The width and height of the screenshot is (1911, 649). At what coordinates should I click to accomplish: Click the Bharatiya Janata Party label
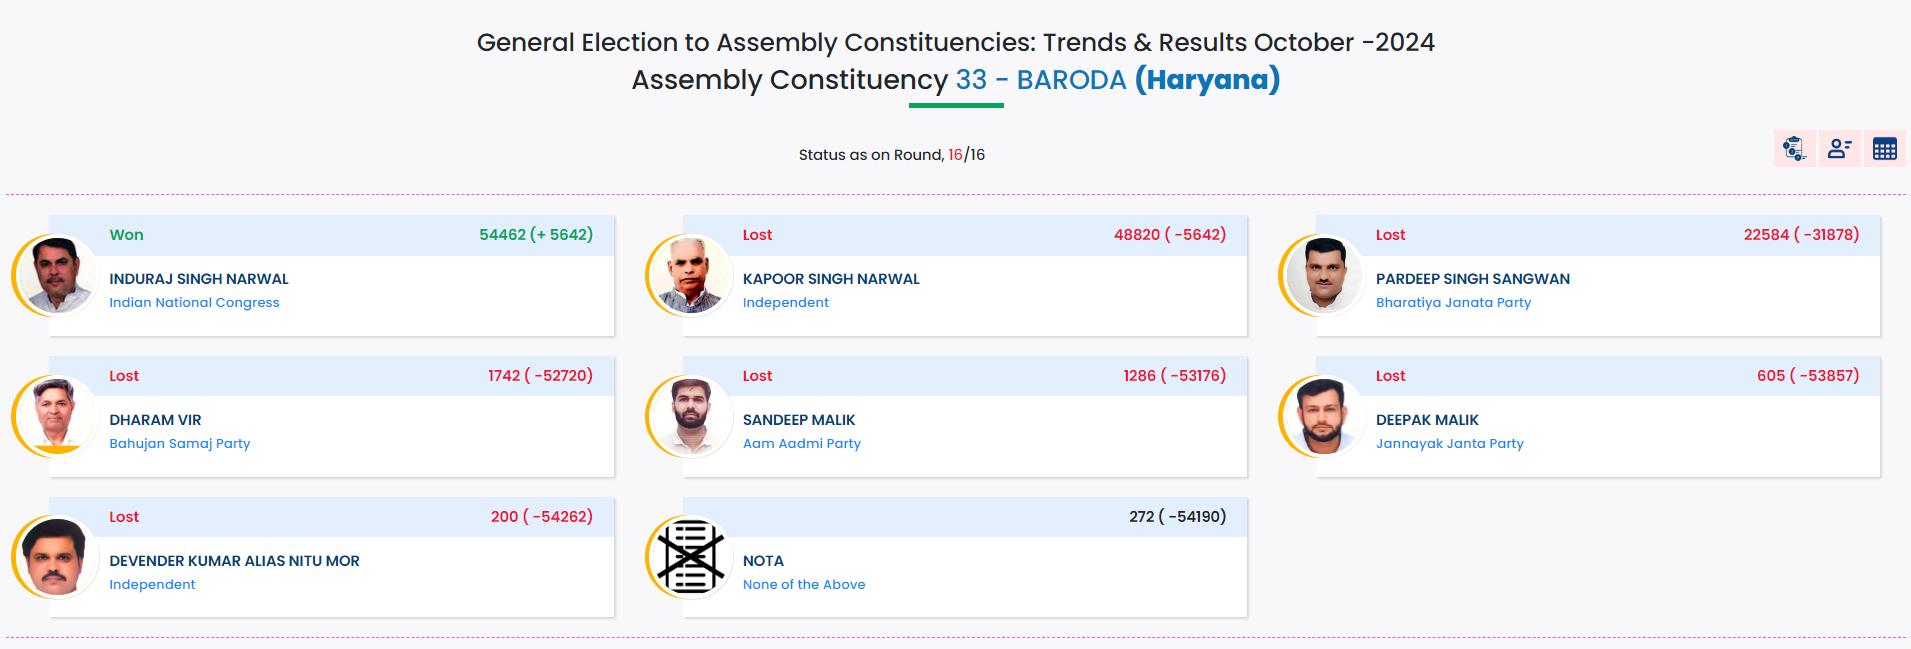click(1453, 303)
